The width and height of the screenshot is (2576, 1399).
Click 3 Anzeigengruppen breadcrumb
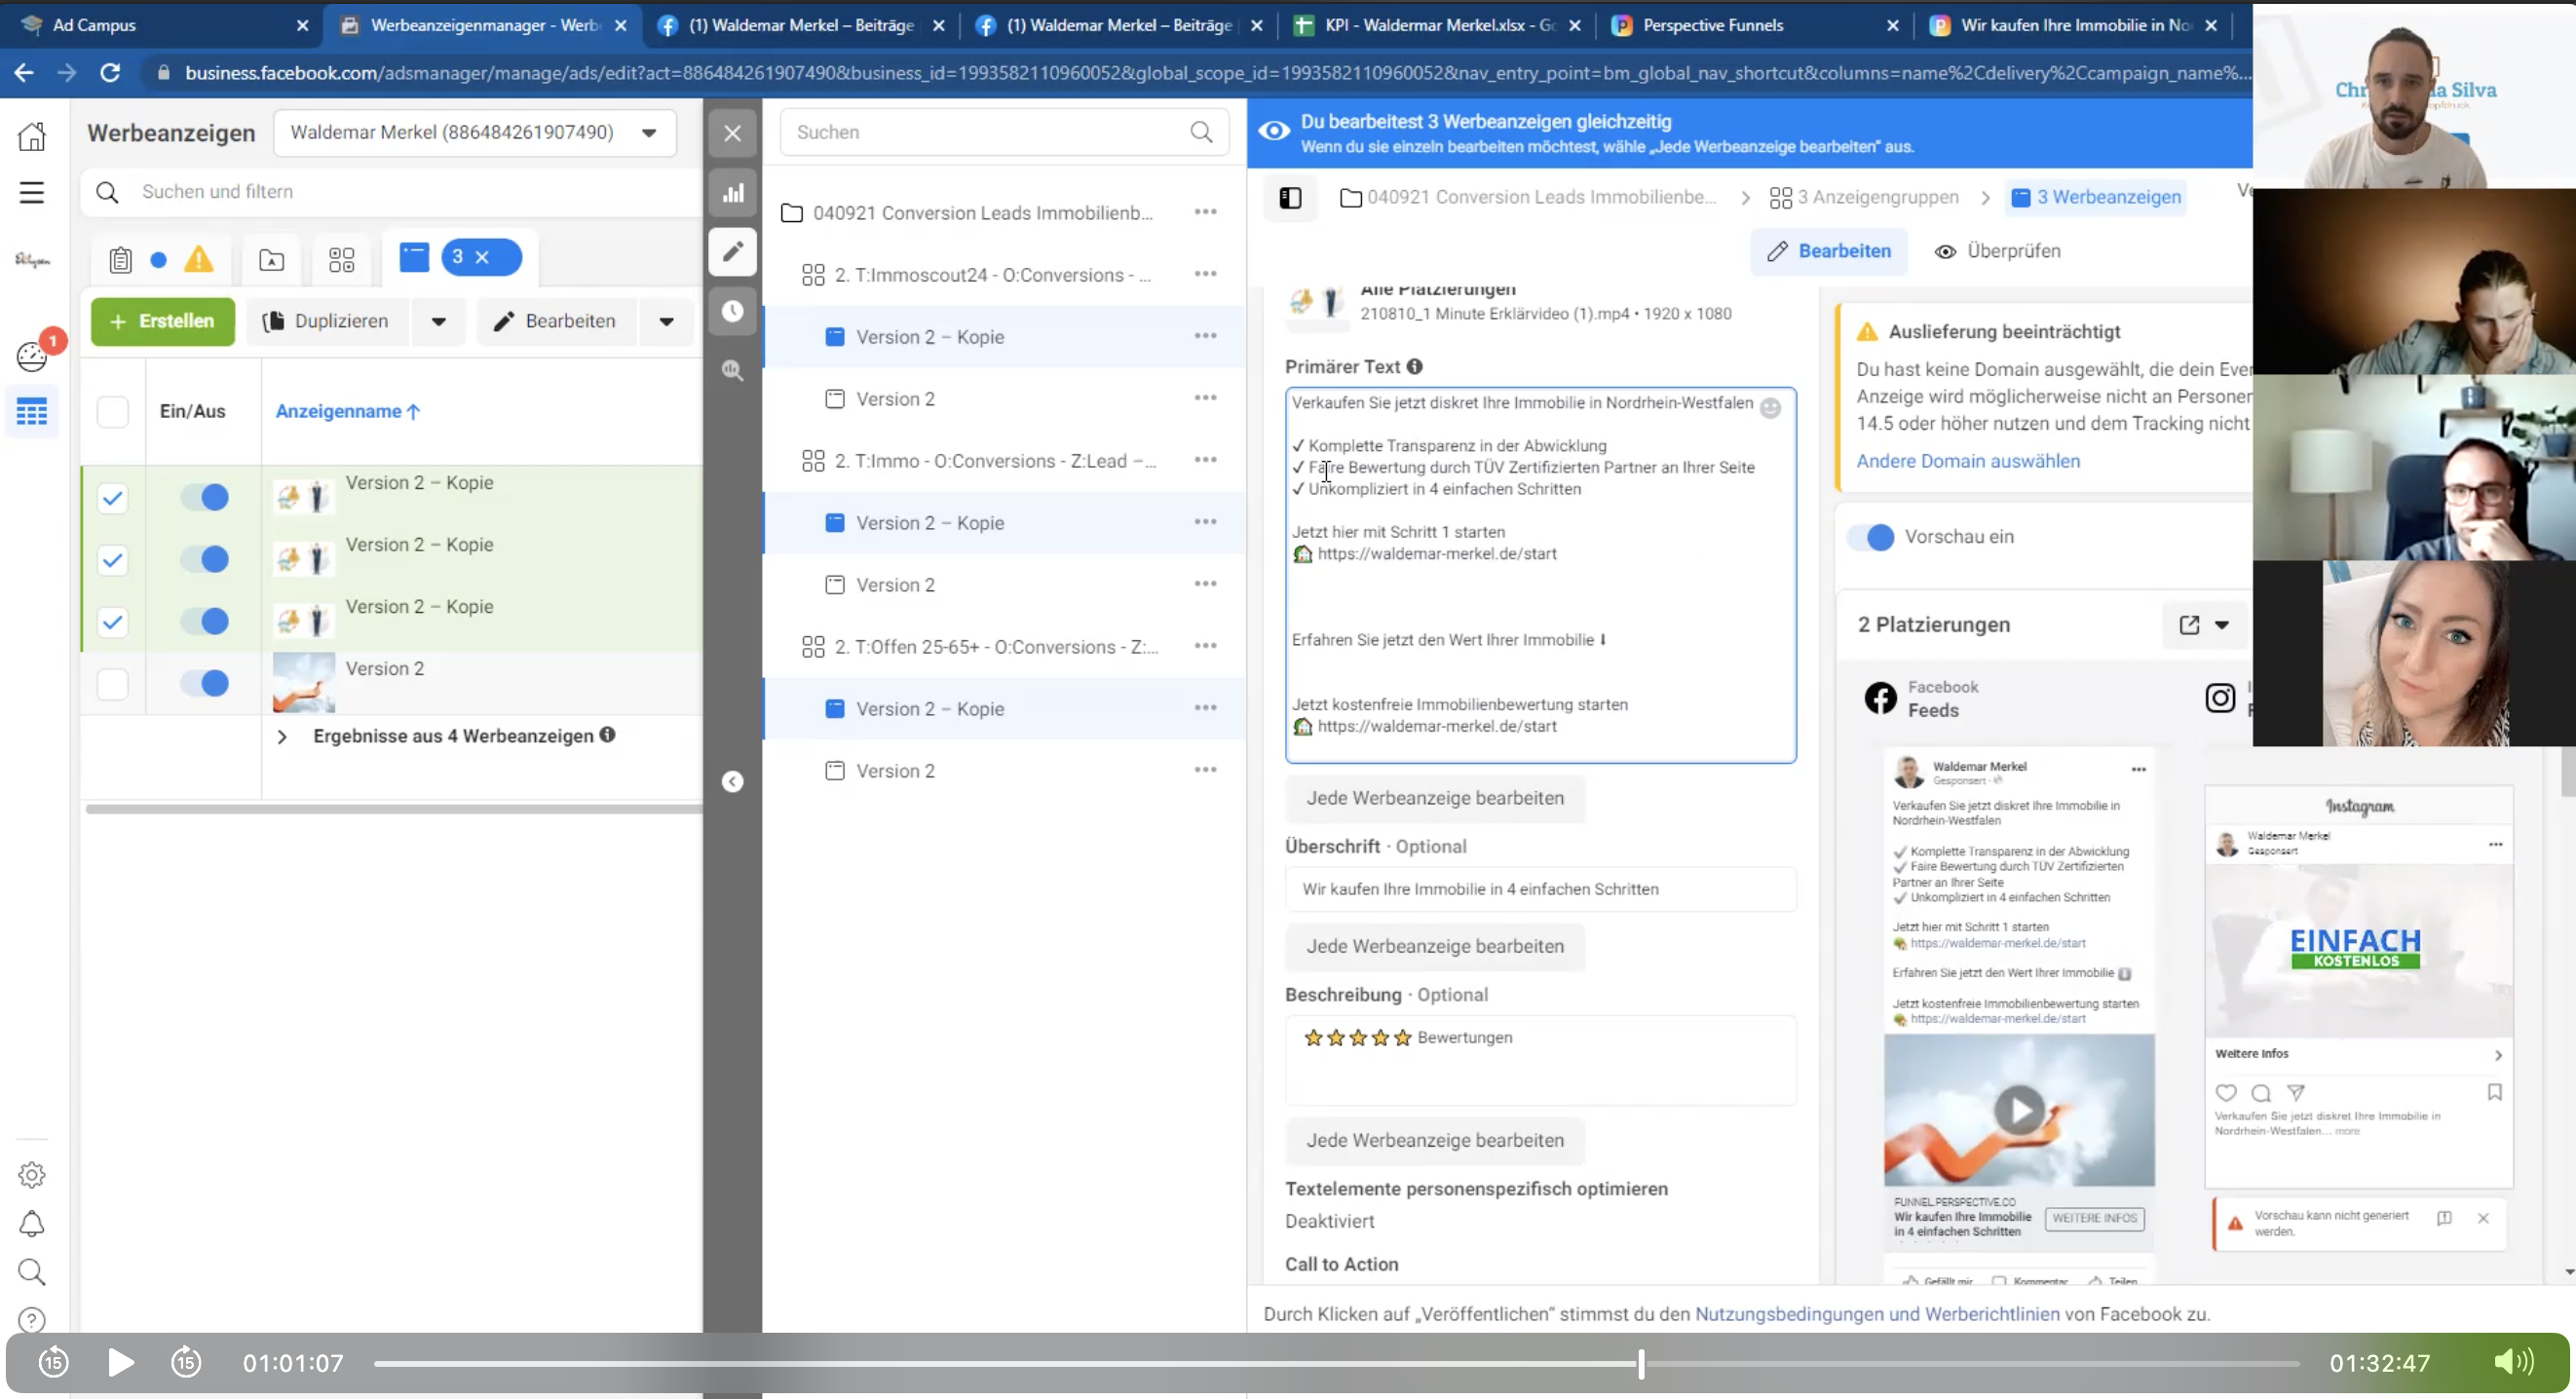coord(1865,198)
